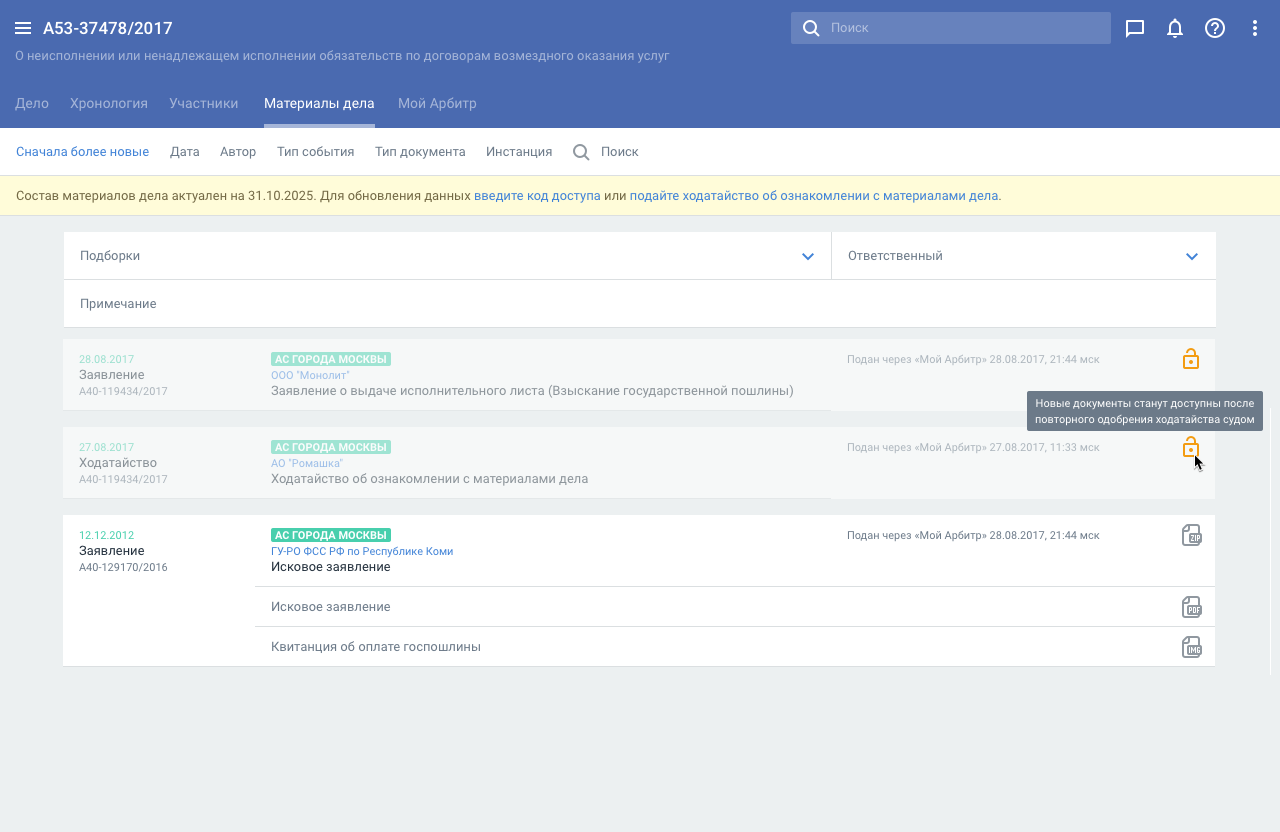
Task: Click the Примечание note field
Action: (x=640, y=304)
